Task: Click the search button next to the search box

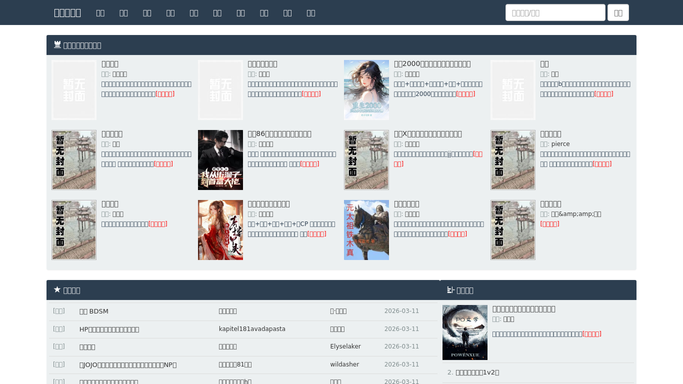Action: point(618,13)
